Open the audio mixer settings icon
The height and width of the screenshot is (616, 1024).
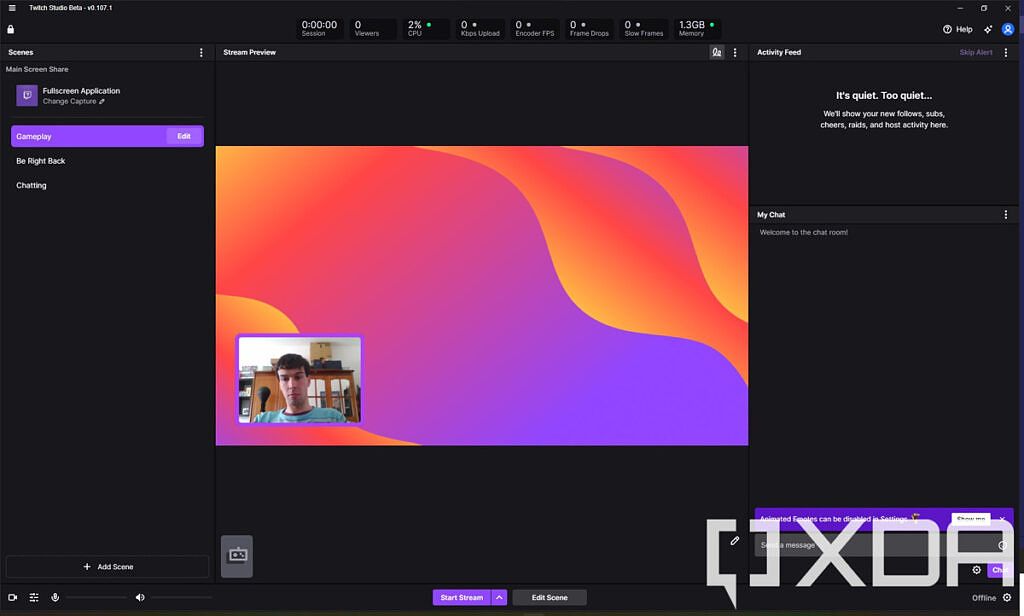(33, 597)
